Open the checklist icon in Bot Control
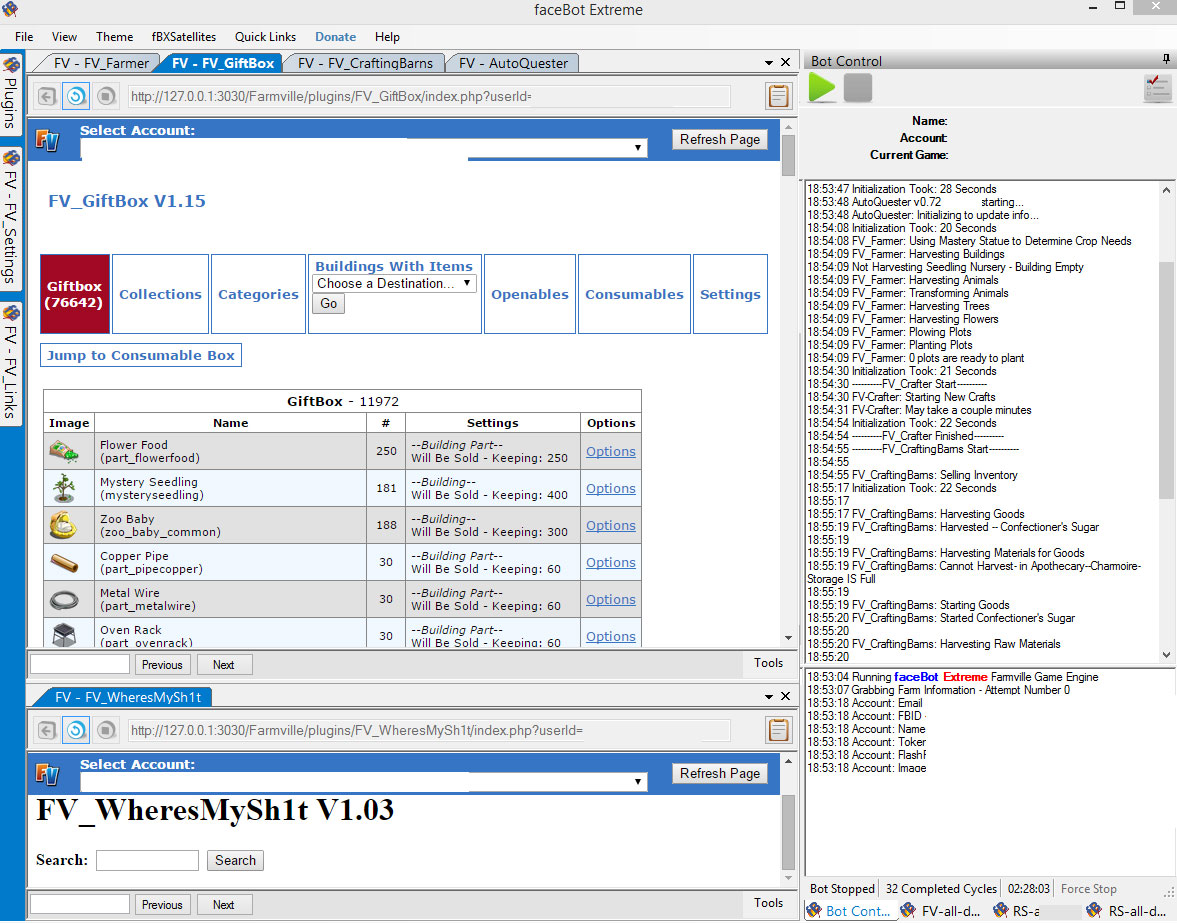This screenshot has height=923, width=1177. point(1157,89)
